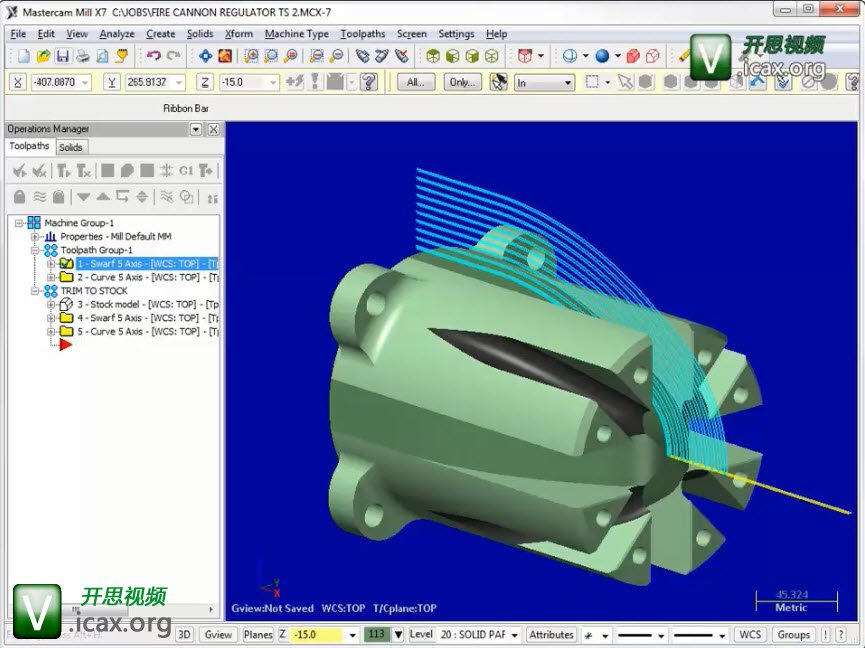Click the question mark help icon on the coordinate bar

[x=369, y=82]
